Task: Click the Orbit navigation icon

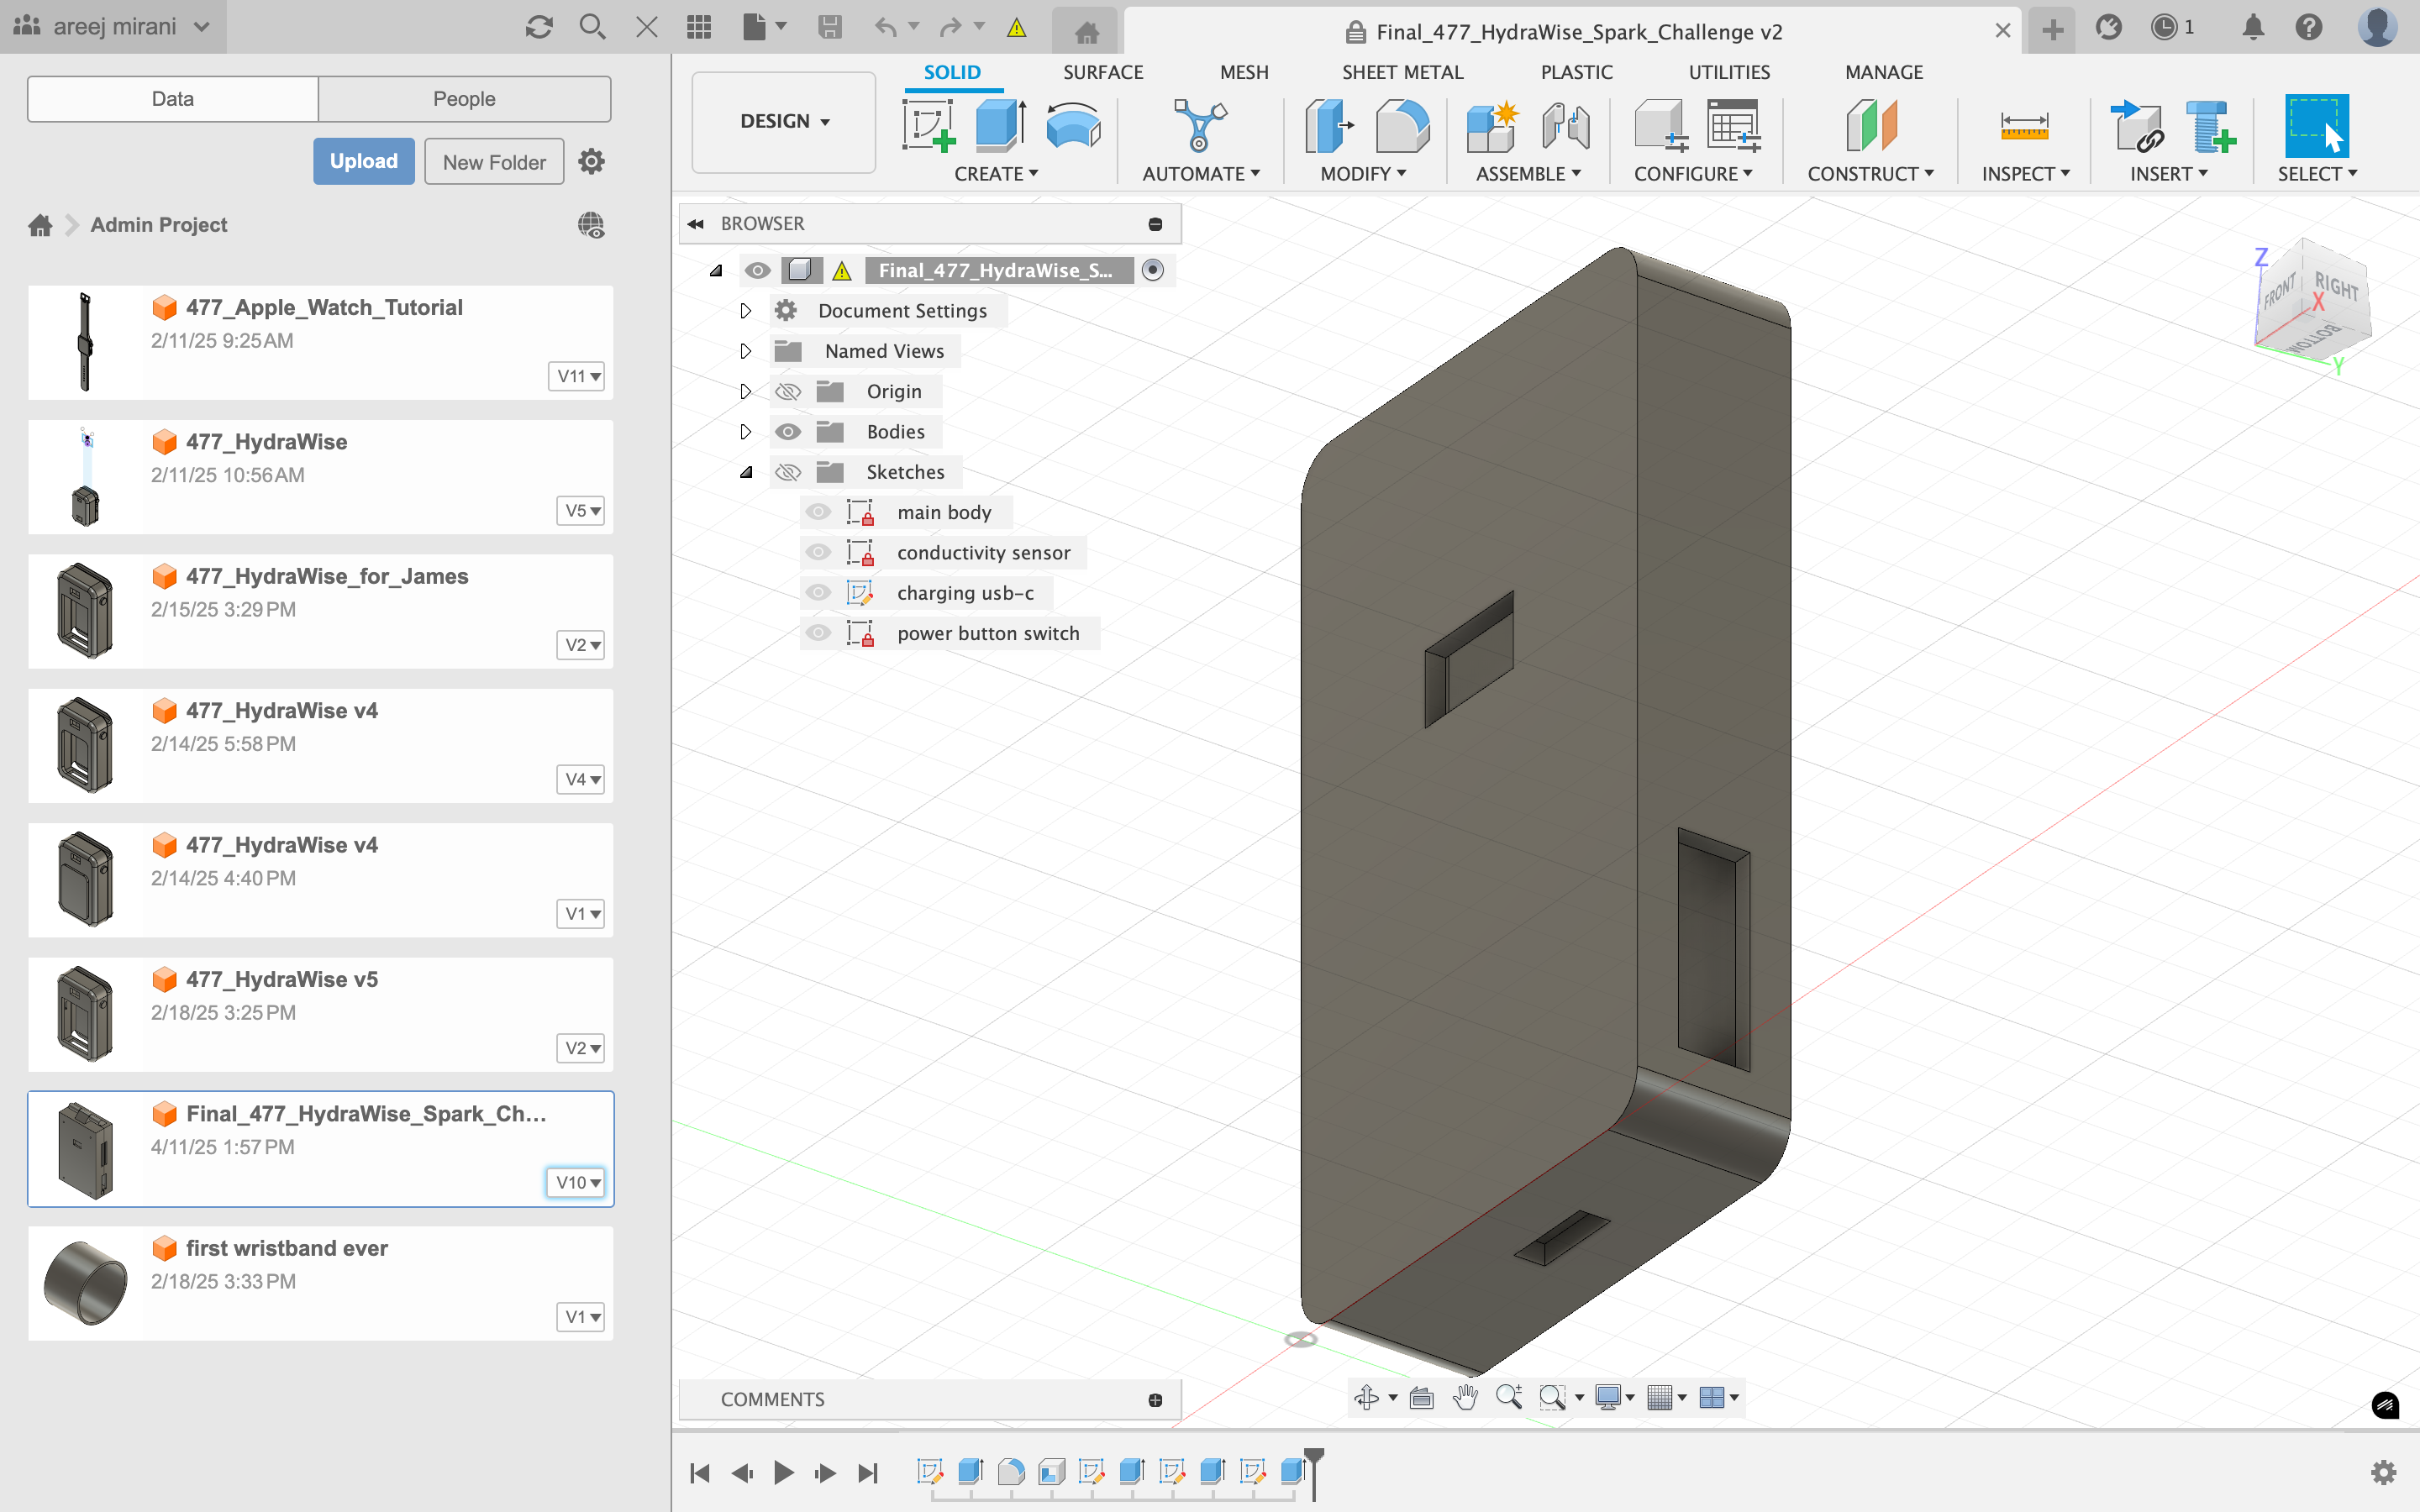Action: pos(1366,1397)
